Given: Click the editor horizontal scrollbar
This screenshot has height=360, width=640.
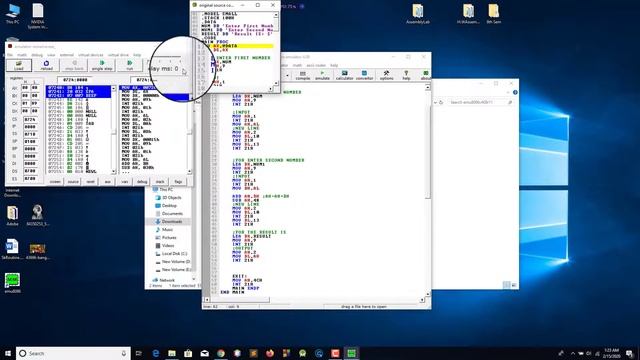Looking at the screenshot, I should click(314, 300).
